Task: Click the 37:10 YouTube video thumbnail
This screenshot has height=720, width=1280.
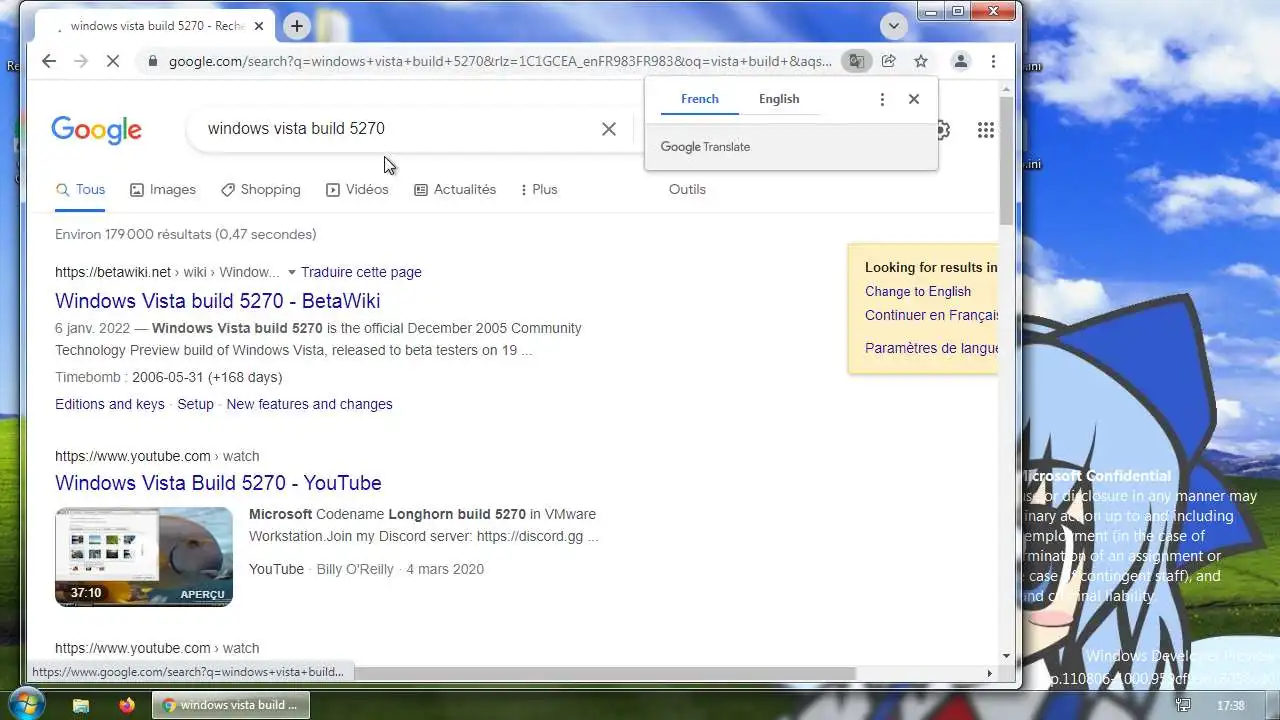Action: pos(144,557)
